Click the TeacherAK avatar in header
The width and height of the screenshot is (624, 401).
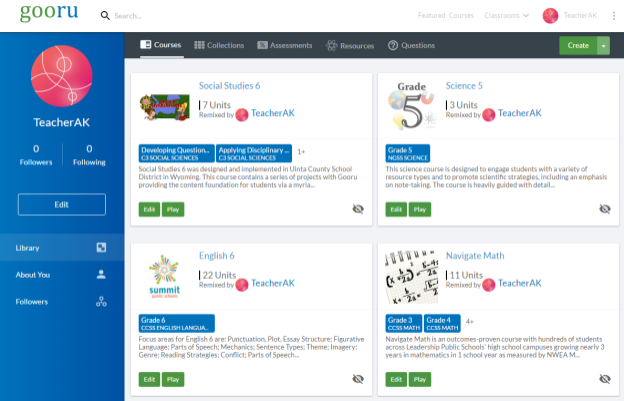click(550, 16)
